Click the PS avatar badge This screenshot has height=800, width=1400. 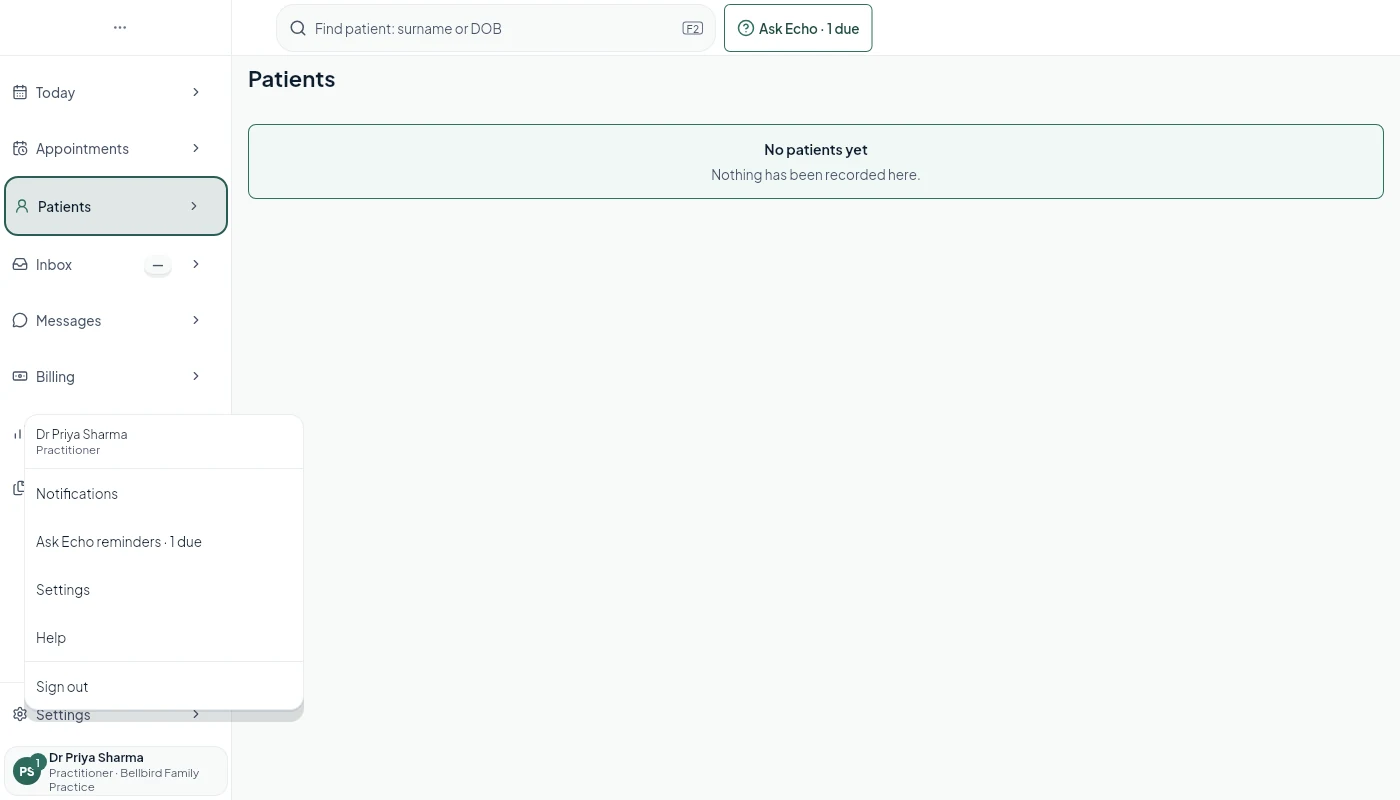(x=27, y=771)
